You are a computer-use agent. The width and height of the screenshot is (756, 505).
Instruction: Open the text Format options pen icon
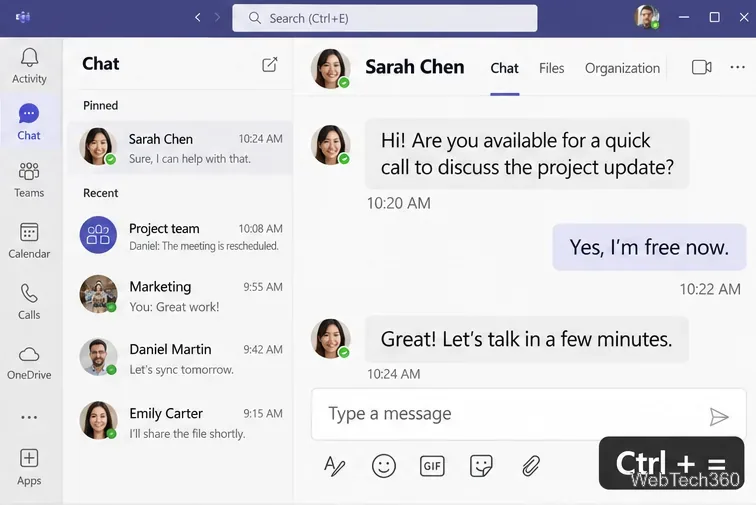click(x=334, y=465)
